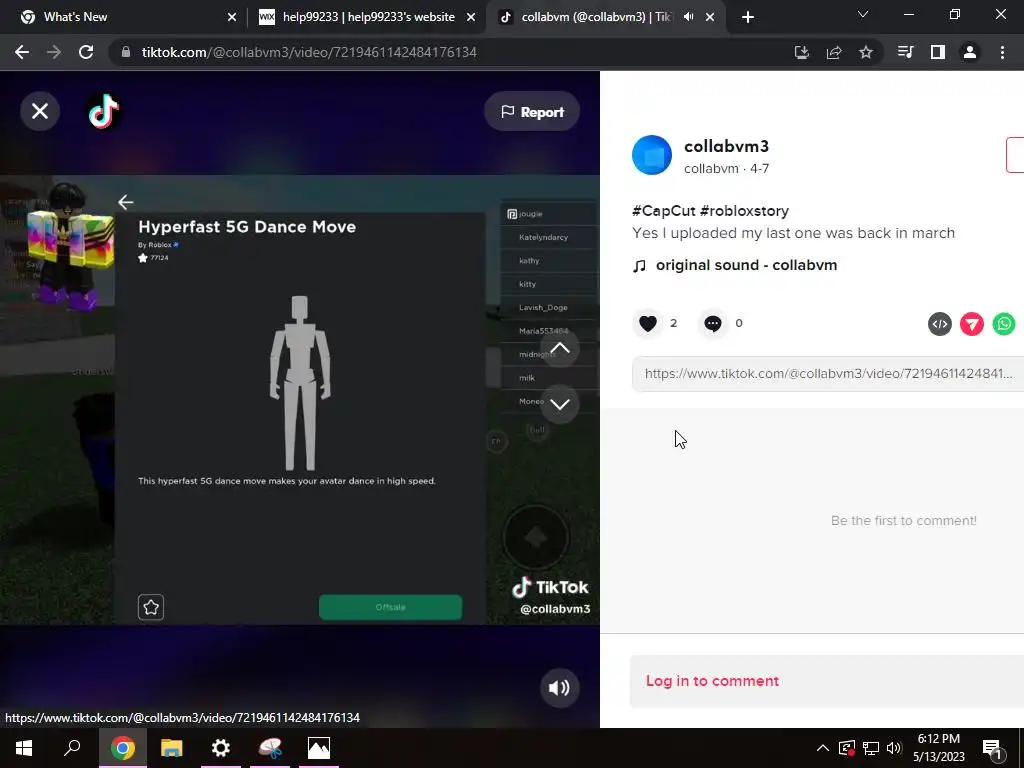Switch to help99233 website tab

366,17
